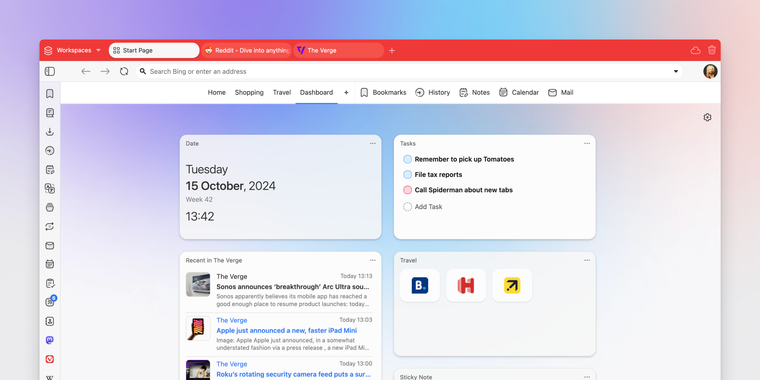Check off File tax reports task
The image size is (760, 380).
tap(408, 174)
